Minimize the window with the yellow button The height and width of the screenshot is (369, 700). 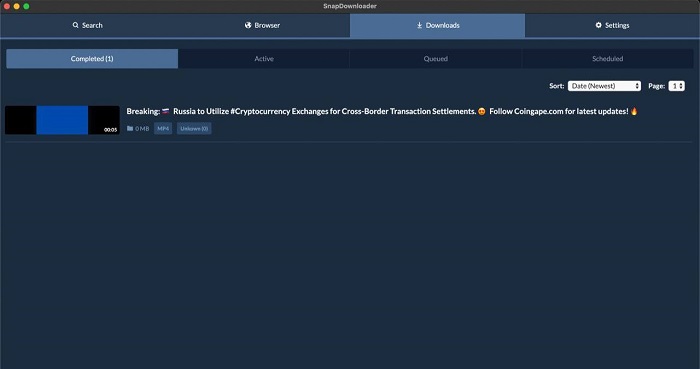pos(17,6)
